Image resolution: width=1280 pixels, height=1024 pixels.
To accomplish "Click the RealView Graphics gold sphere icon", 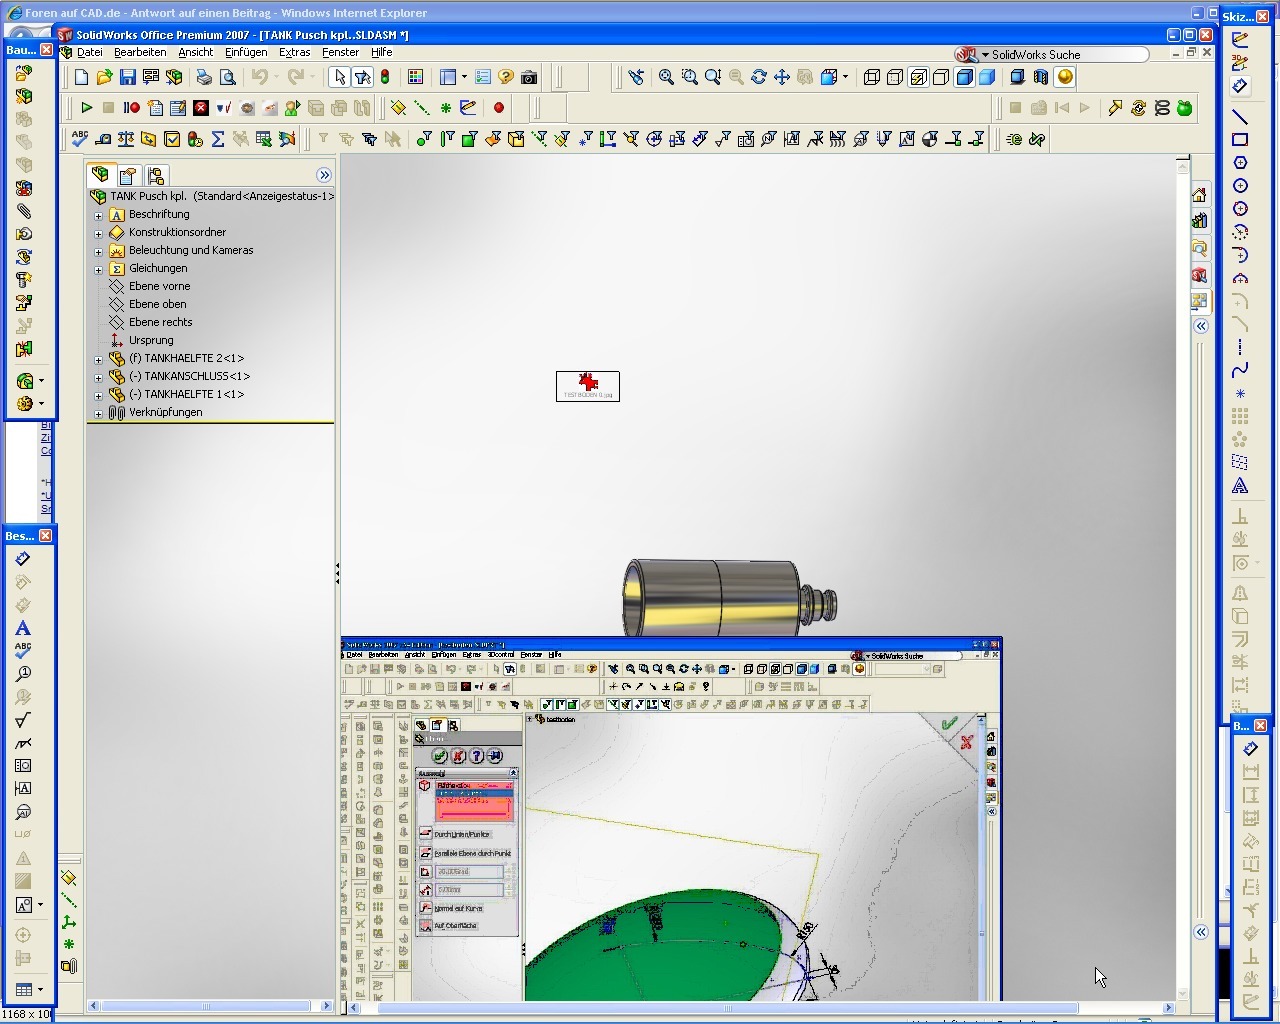I will 1065,77.
